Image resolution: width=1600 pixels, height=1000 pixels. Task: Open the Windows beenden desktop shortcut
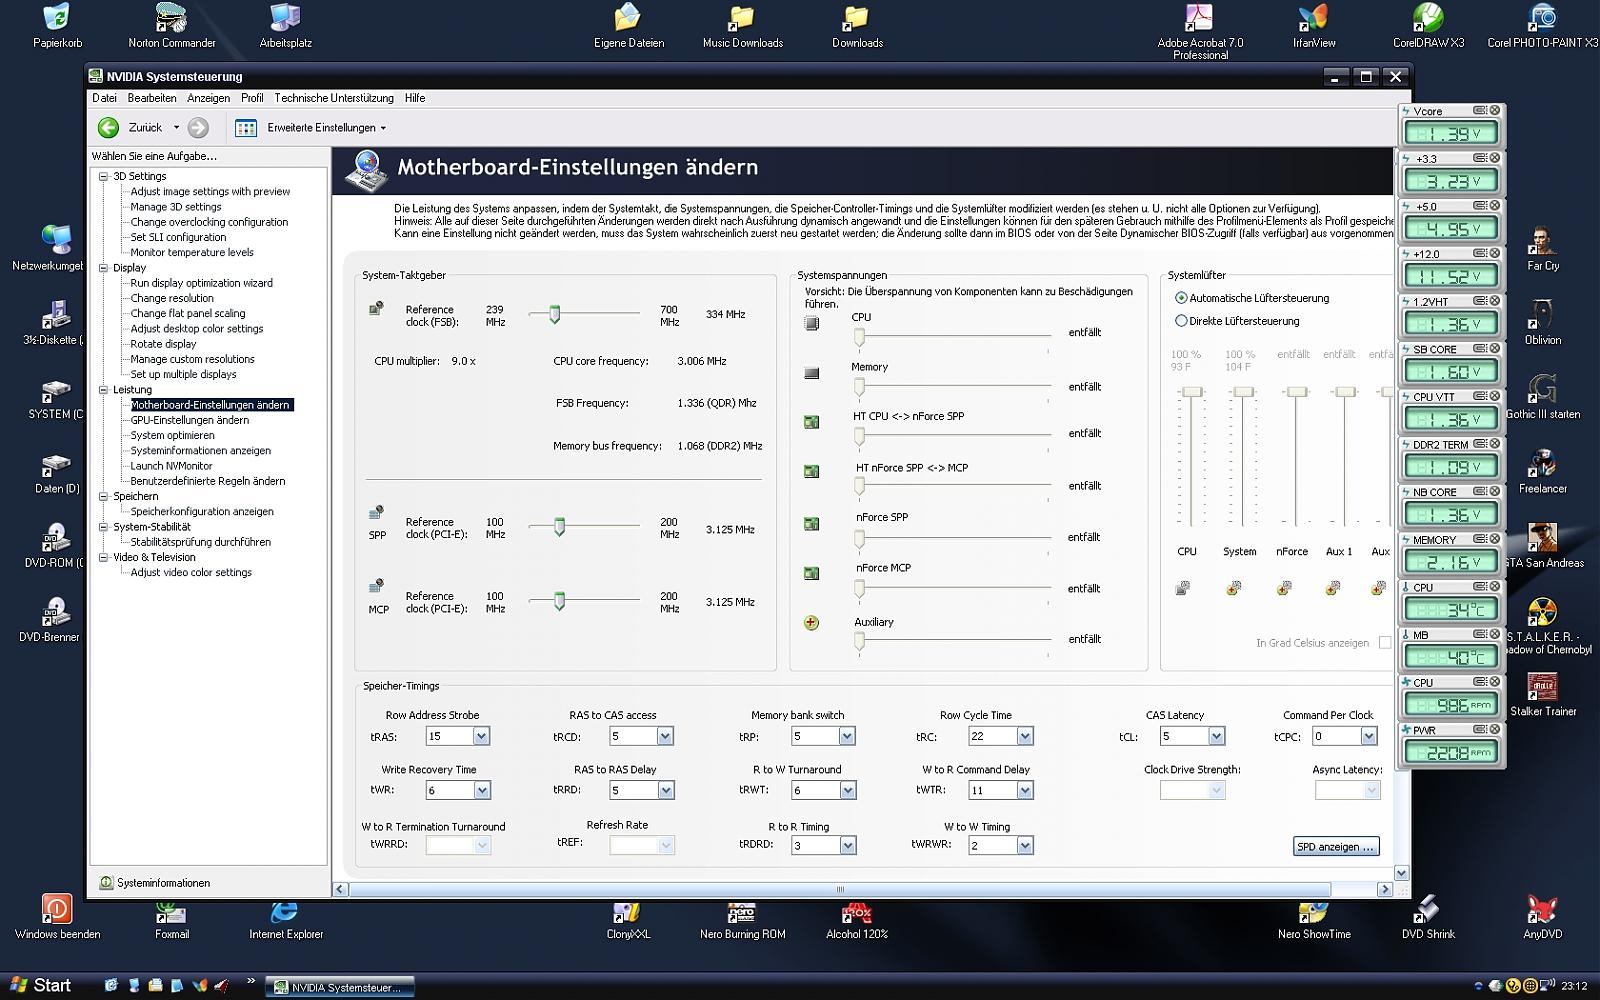[x=57, y=917]
